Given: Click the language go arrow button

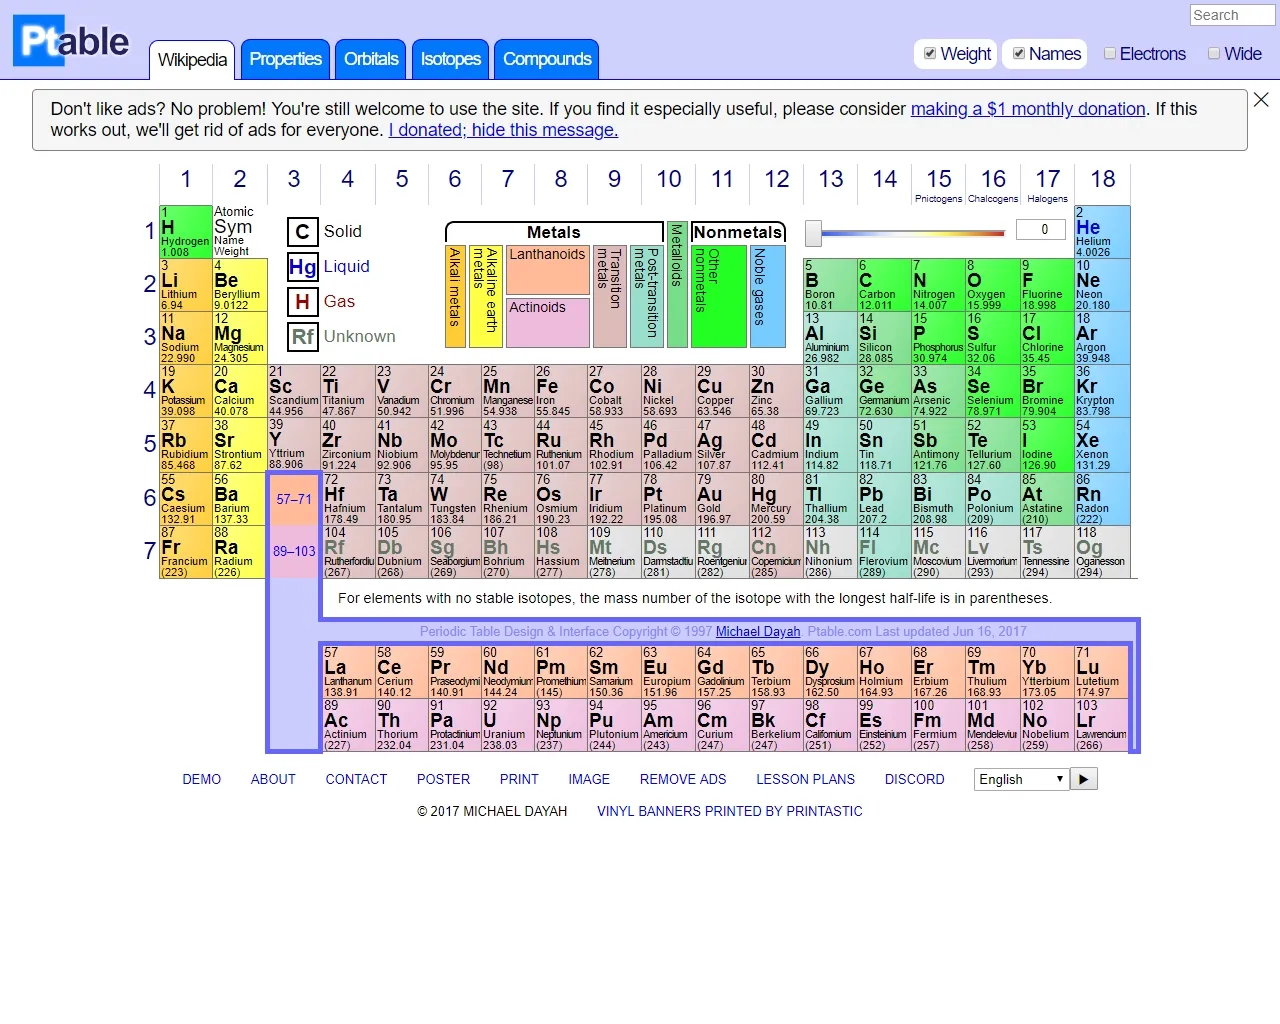Looking at the screenshot, I should [x=1084, y=779].
